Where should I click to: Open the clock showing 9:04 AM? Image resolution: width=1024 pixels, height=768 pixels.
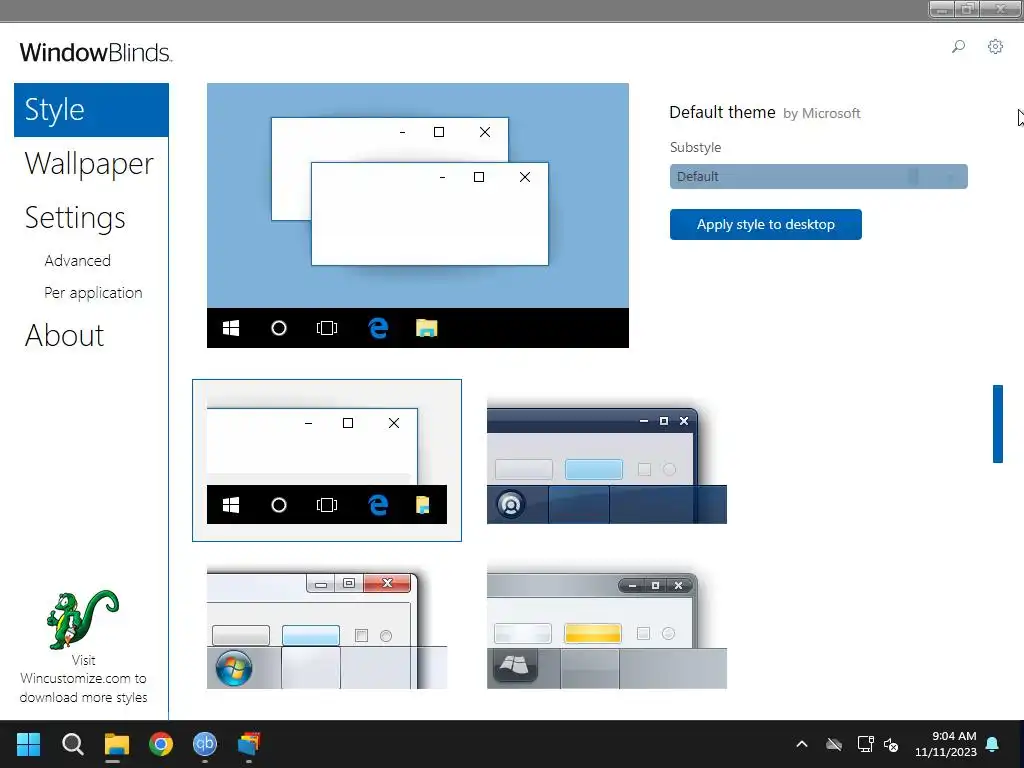point(946,744)
